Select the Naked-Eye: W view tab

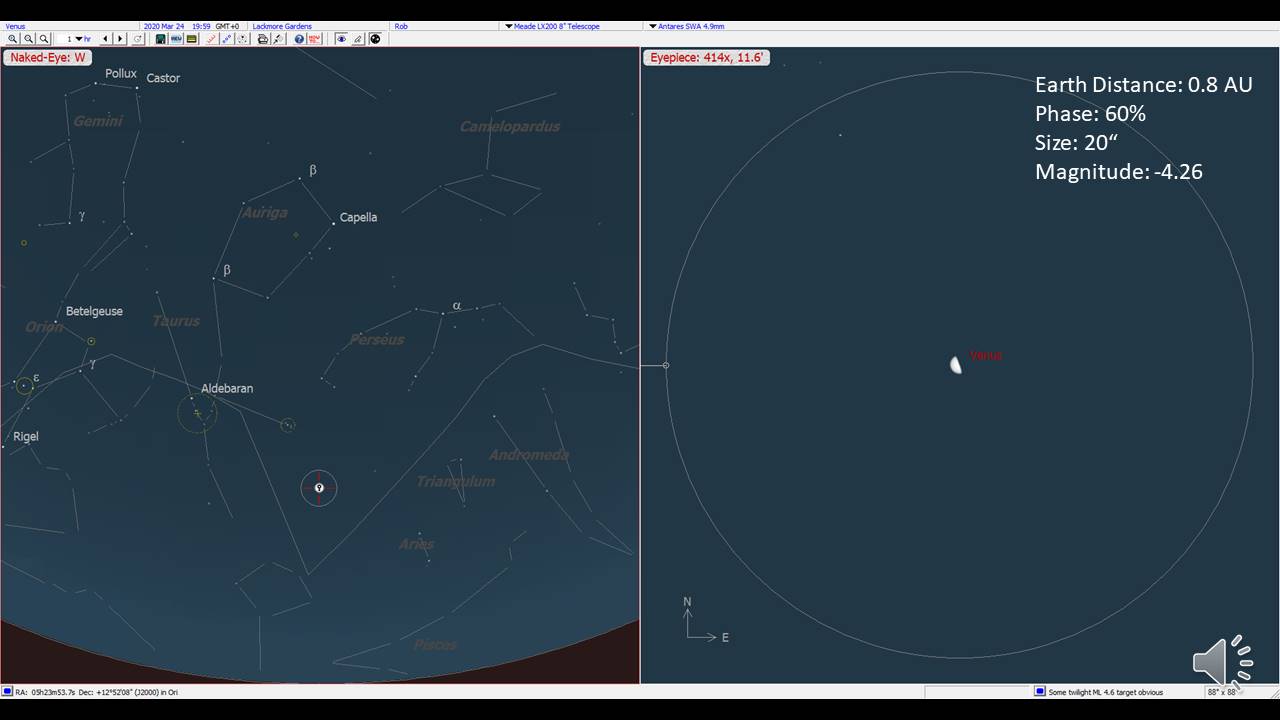click(x=47, y=58)
